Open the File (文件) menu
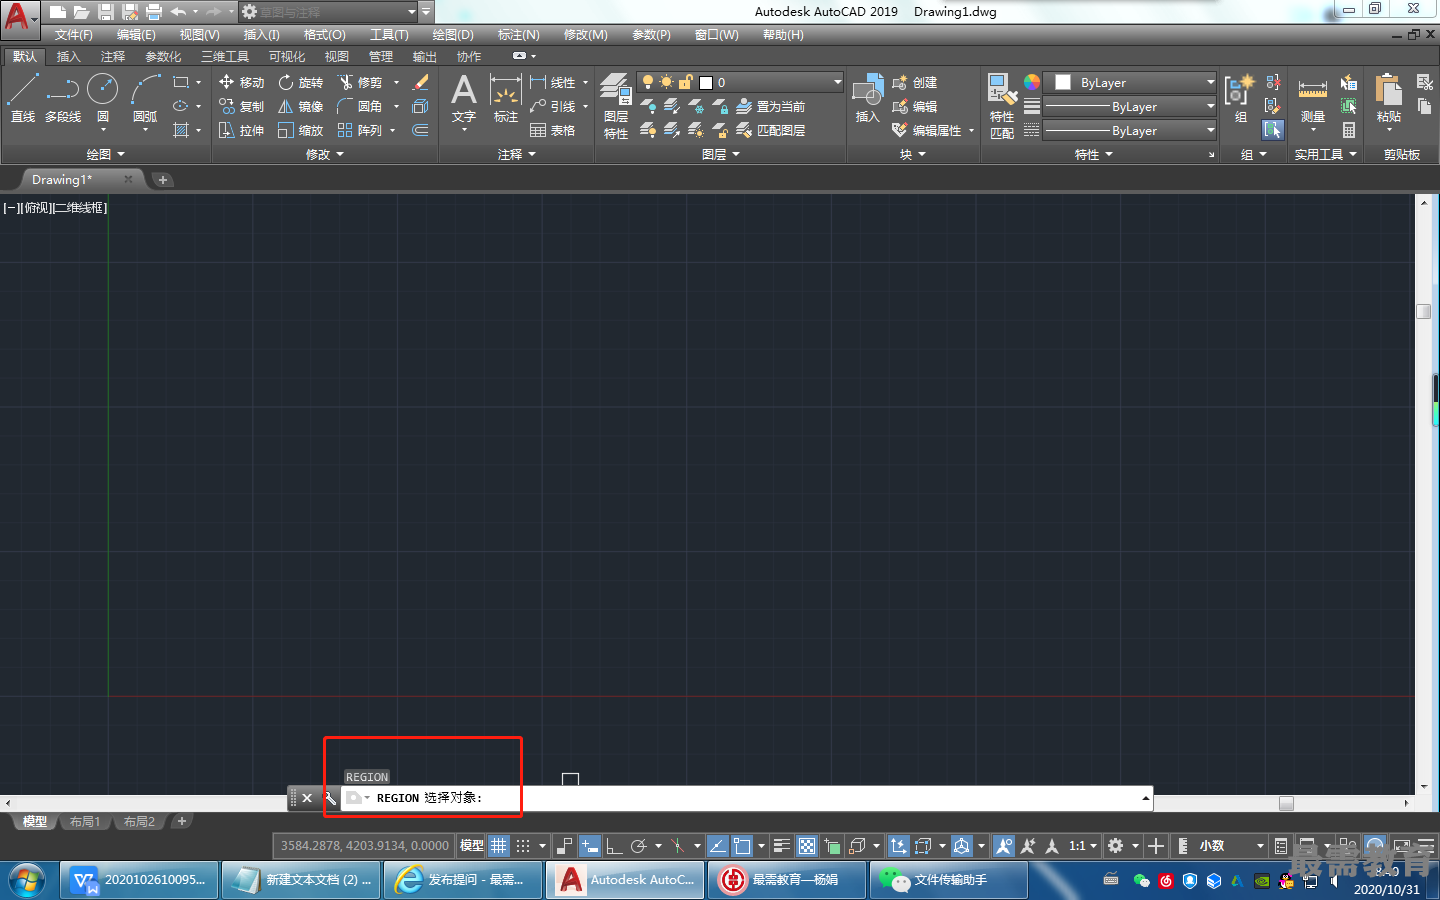Screen dimensions: 1440x900 point(73,34)
